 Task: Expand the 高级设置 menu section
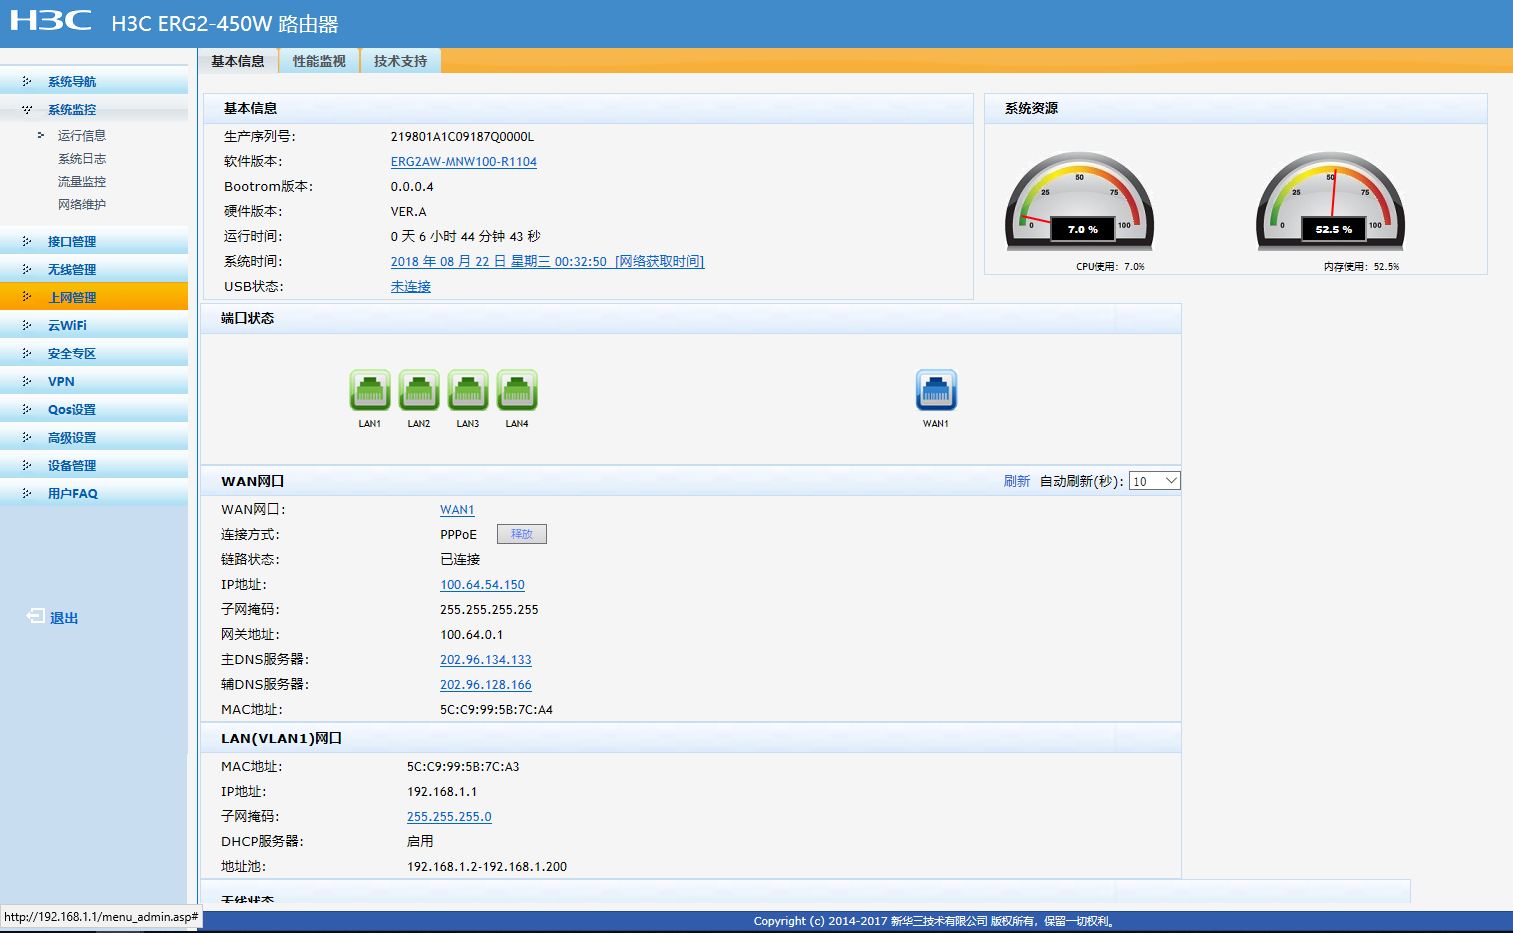click(94, 437)
